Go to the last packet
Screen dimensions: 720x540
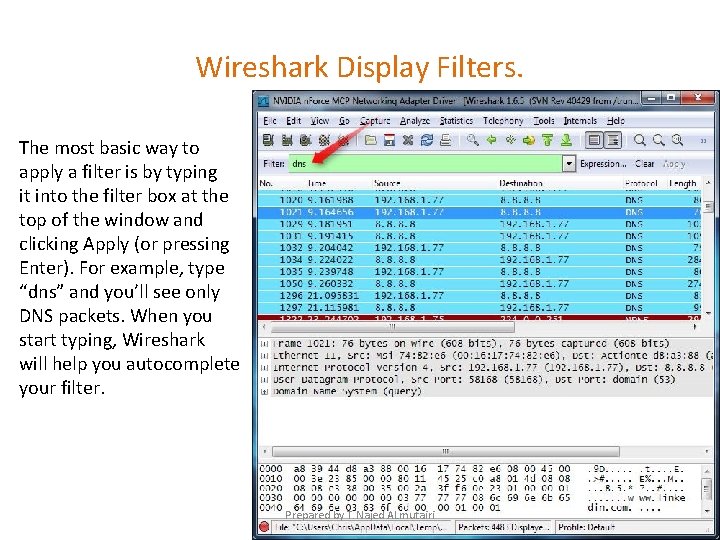(566, 140)
